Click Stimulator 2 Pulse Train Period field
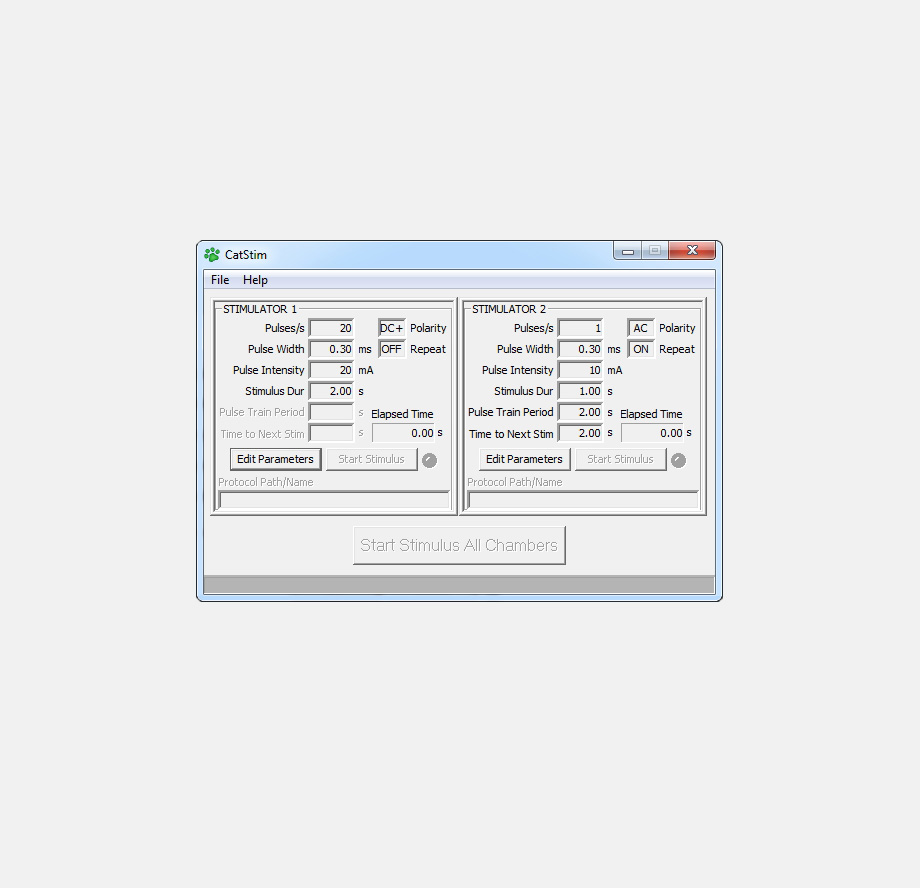Screen dimensions: 920x888 [x=580, y=412]
